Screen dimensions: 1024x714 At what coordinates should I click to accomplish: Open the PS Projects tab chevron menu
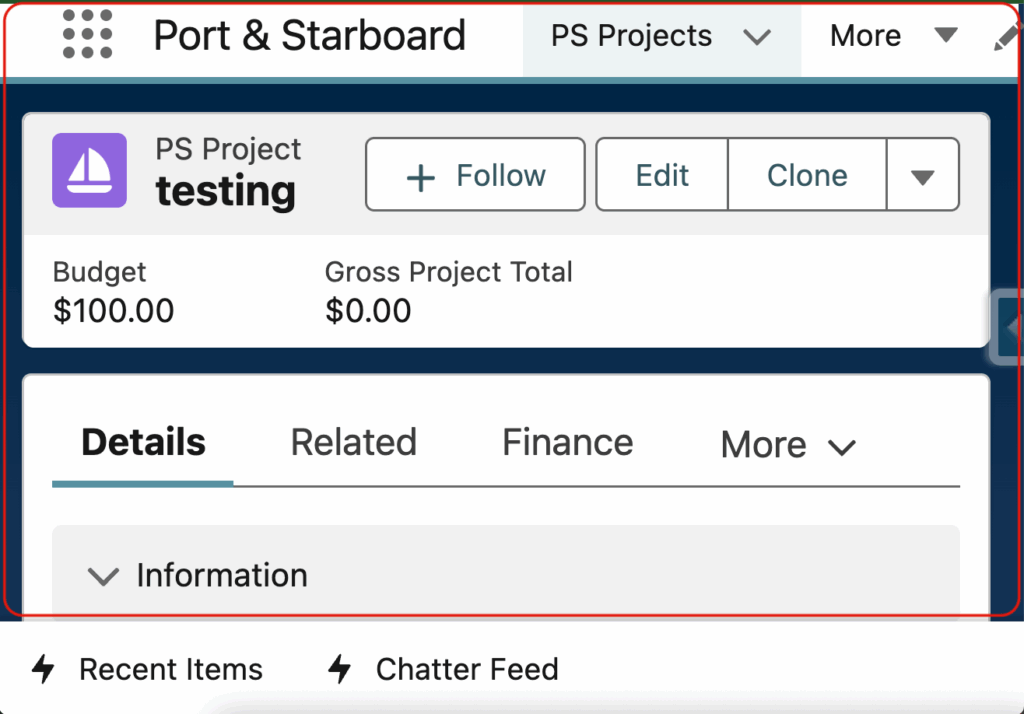pos(758,37)
